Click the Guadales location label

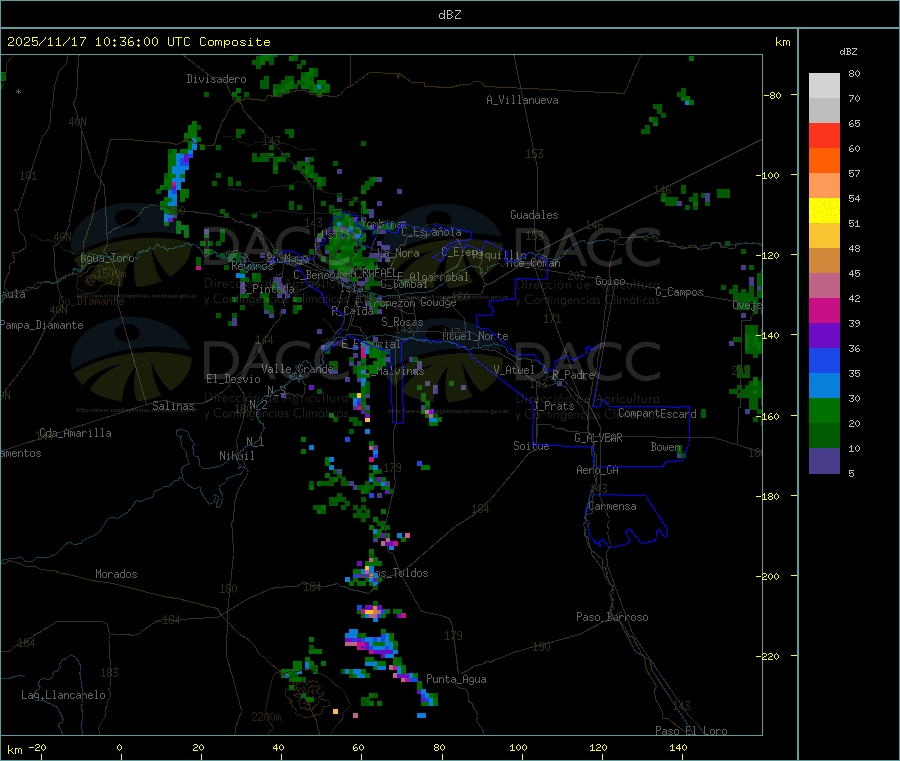point(534,215)
